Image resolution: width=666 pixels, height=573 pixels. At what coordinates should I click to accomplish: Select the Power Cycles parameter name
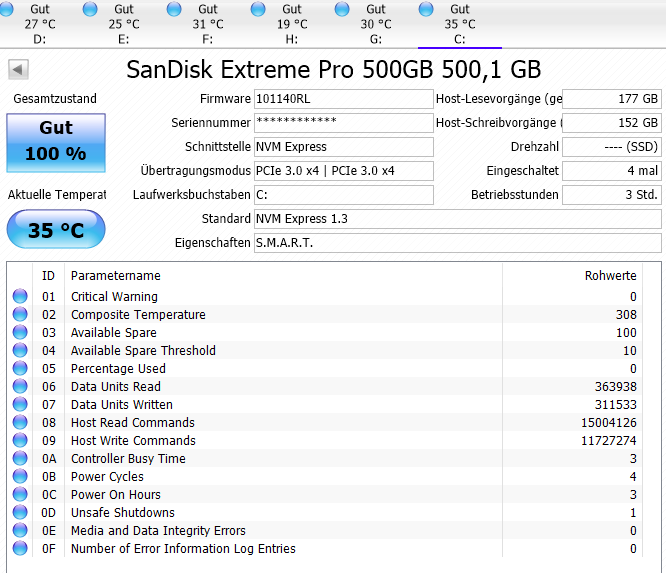pyautogui.click(x=107, y=477)
